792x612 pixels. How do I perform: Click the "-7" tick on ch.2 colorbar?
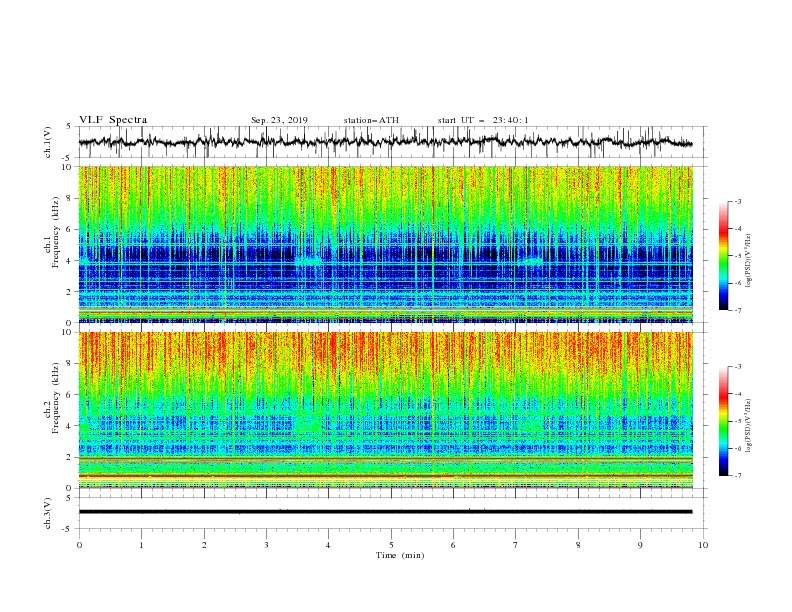tap(738, 476)
